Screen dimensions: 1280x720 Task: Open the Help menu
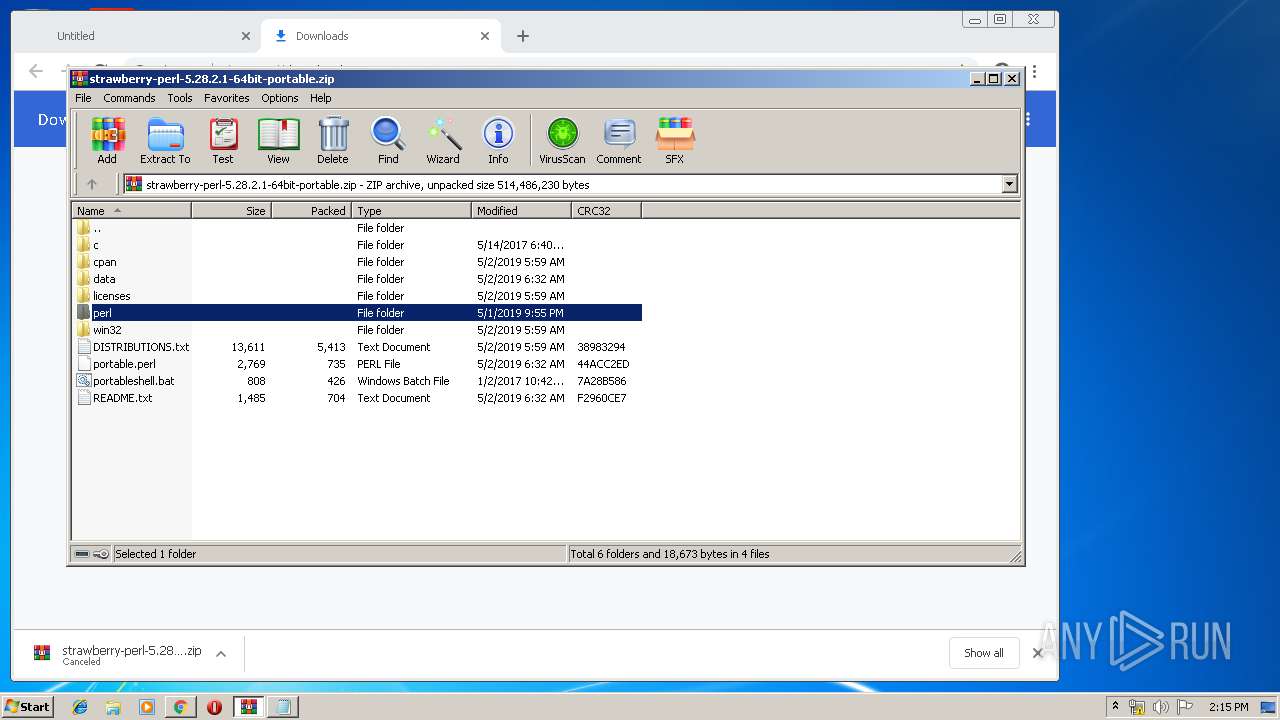coord(320,98)
